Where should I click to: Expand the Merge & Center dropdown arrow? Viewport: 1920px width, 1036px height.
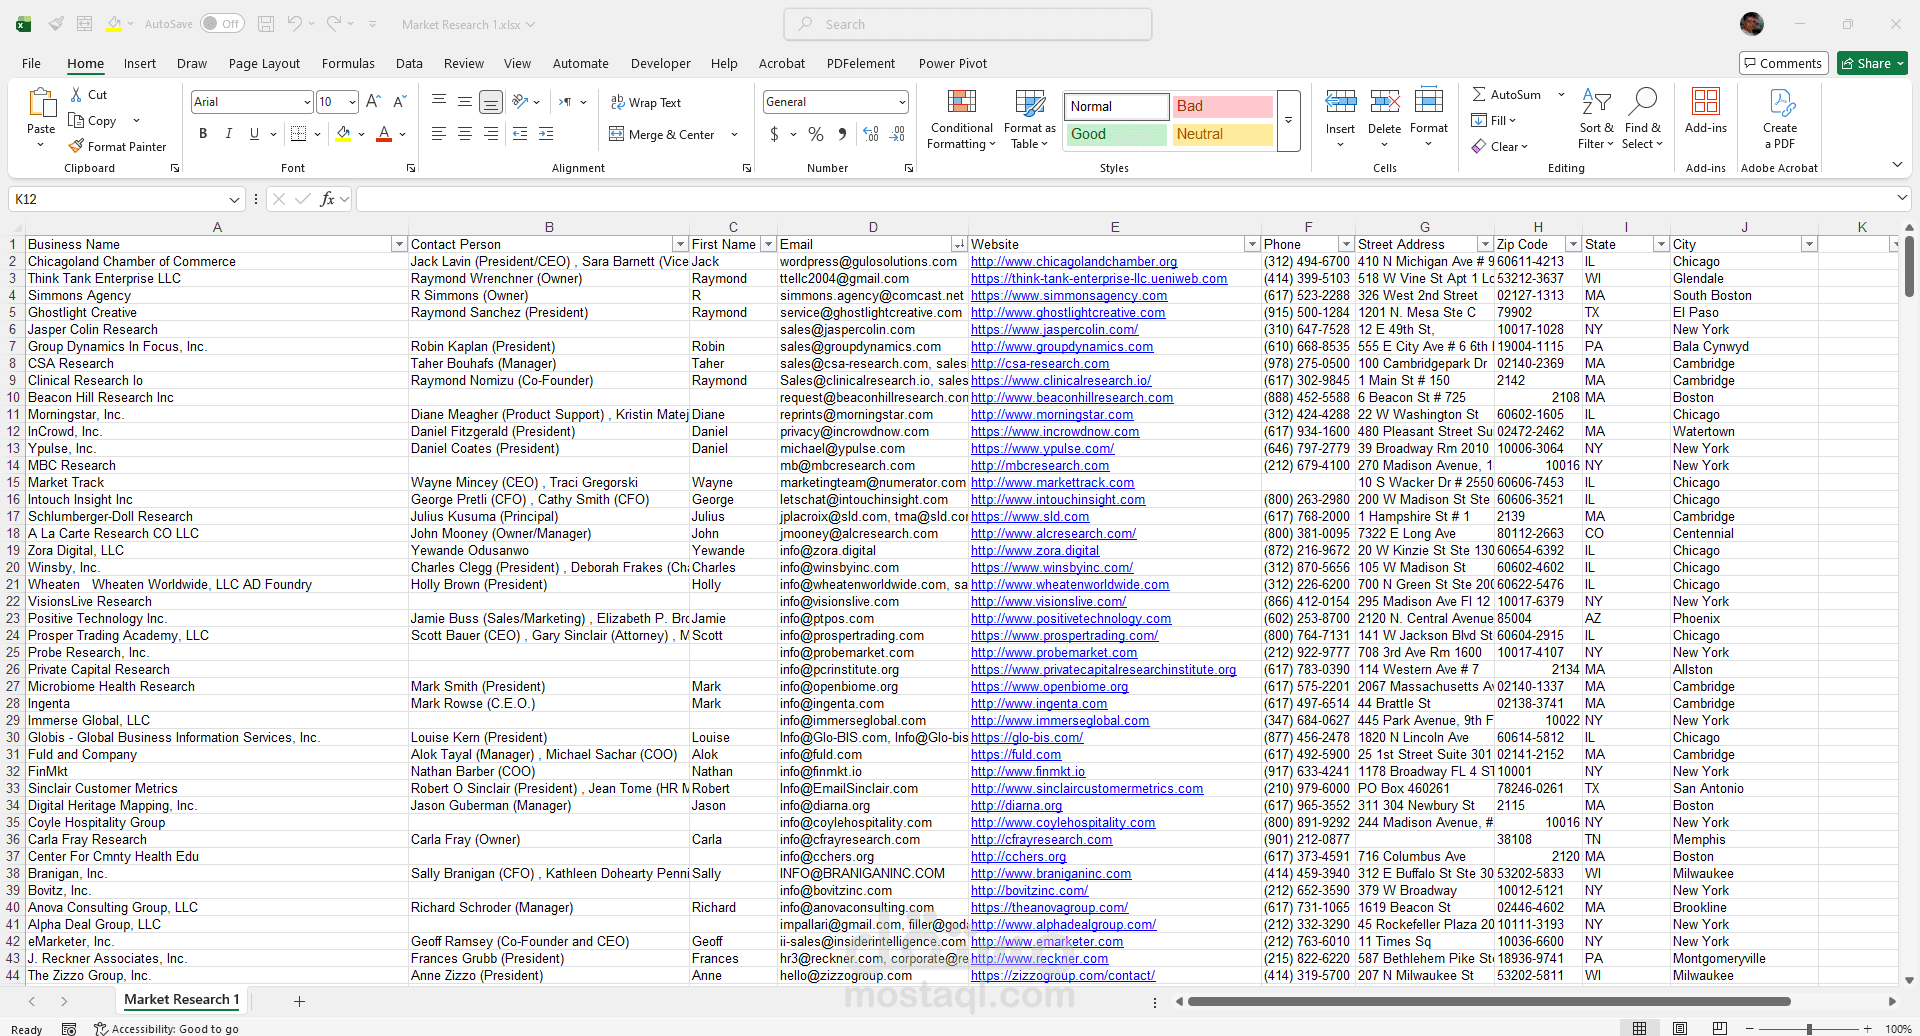click(735, 134)
